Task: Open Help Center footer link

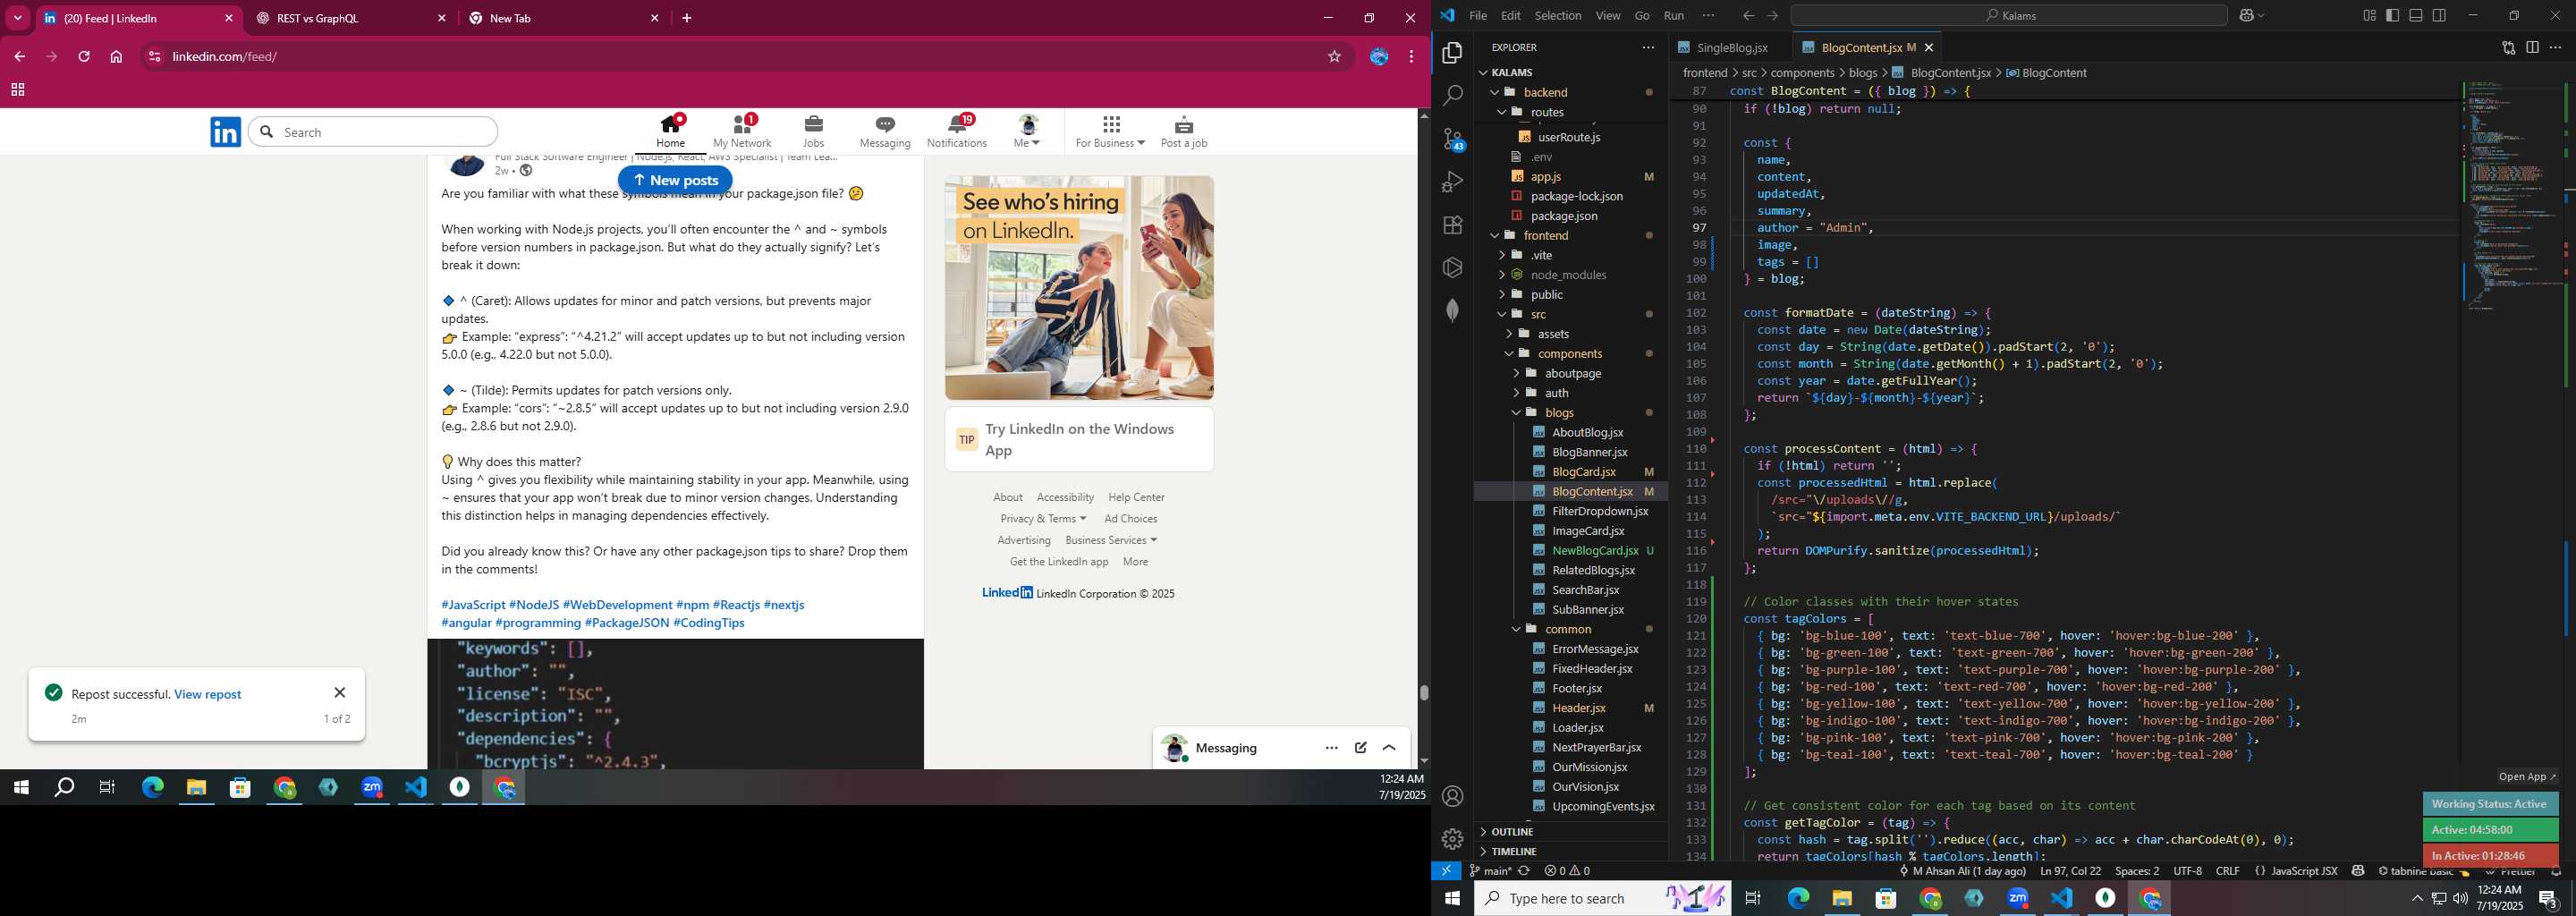Action: (1136, 497)
